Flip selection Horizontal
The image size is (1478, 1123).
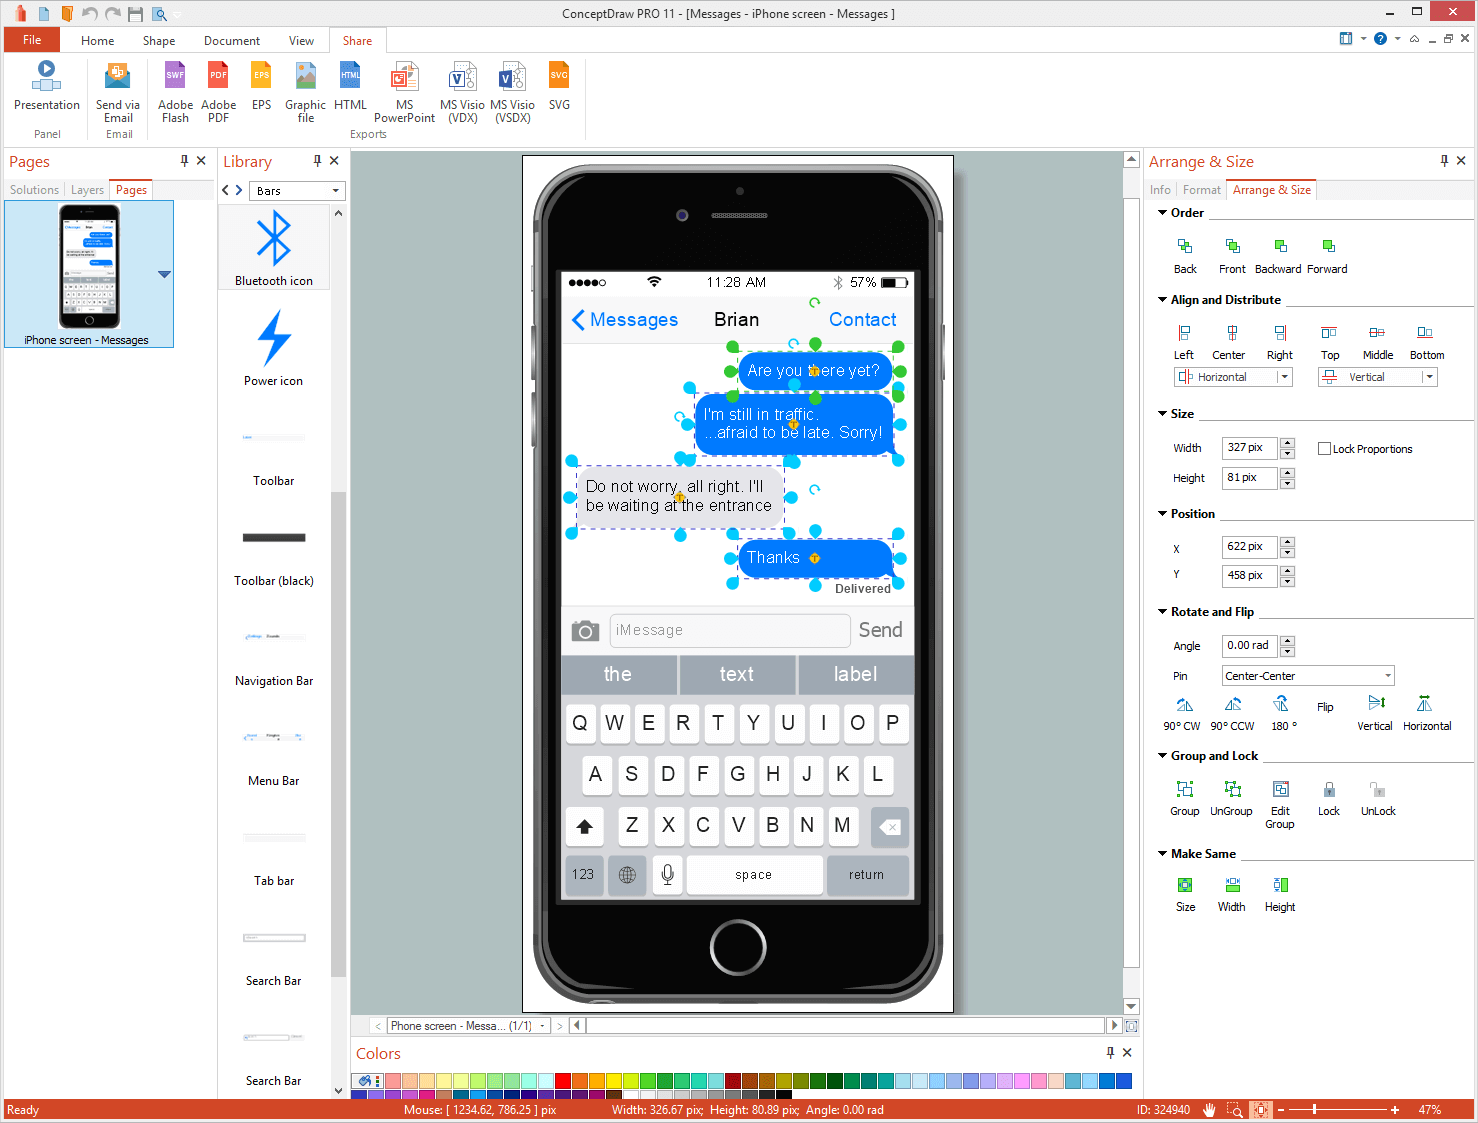[1427, 714]
